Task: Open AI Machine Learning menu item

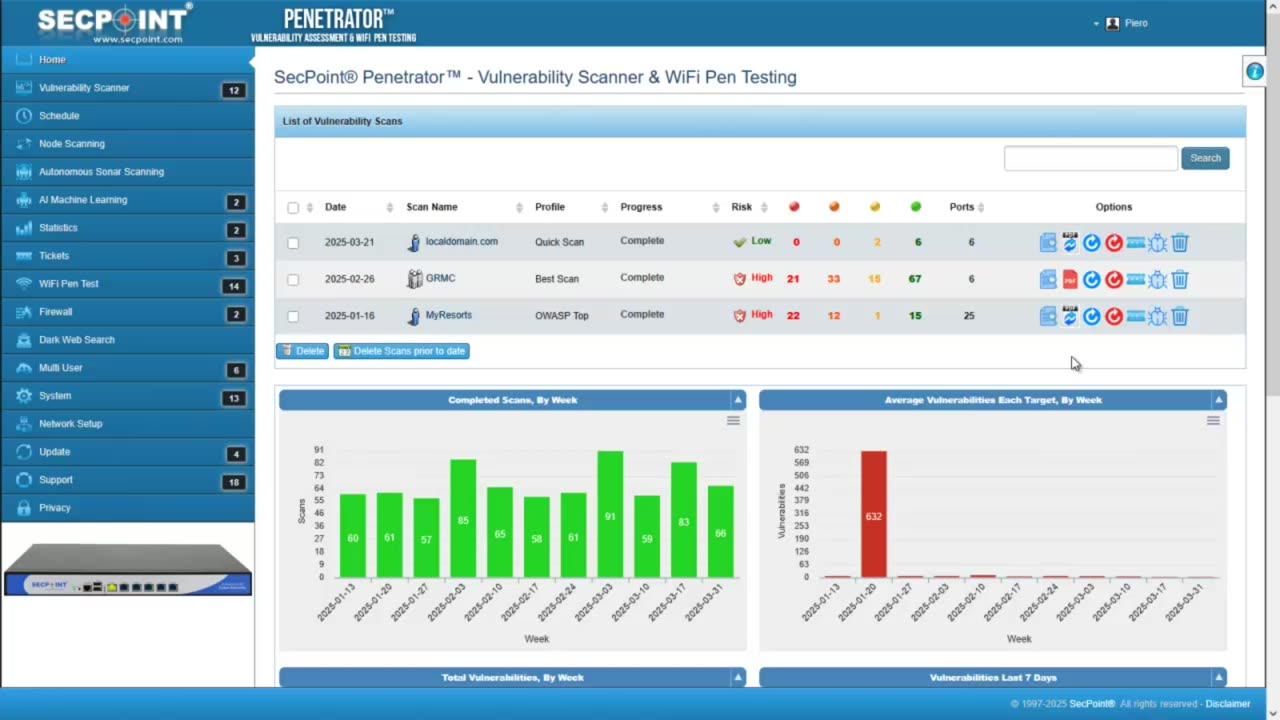Action: 127,200
